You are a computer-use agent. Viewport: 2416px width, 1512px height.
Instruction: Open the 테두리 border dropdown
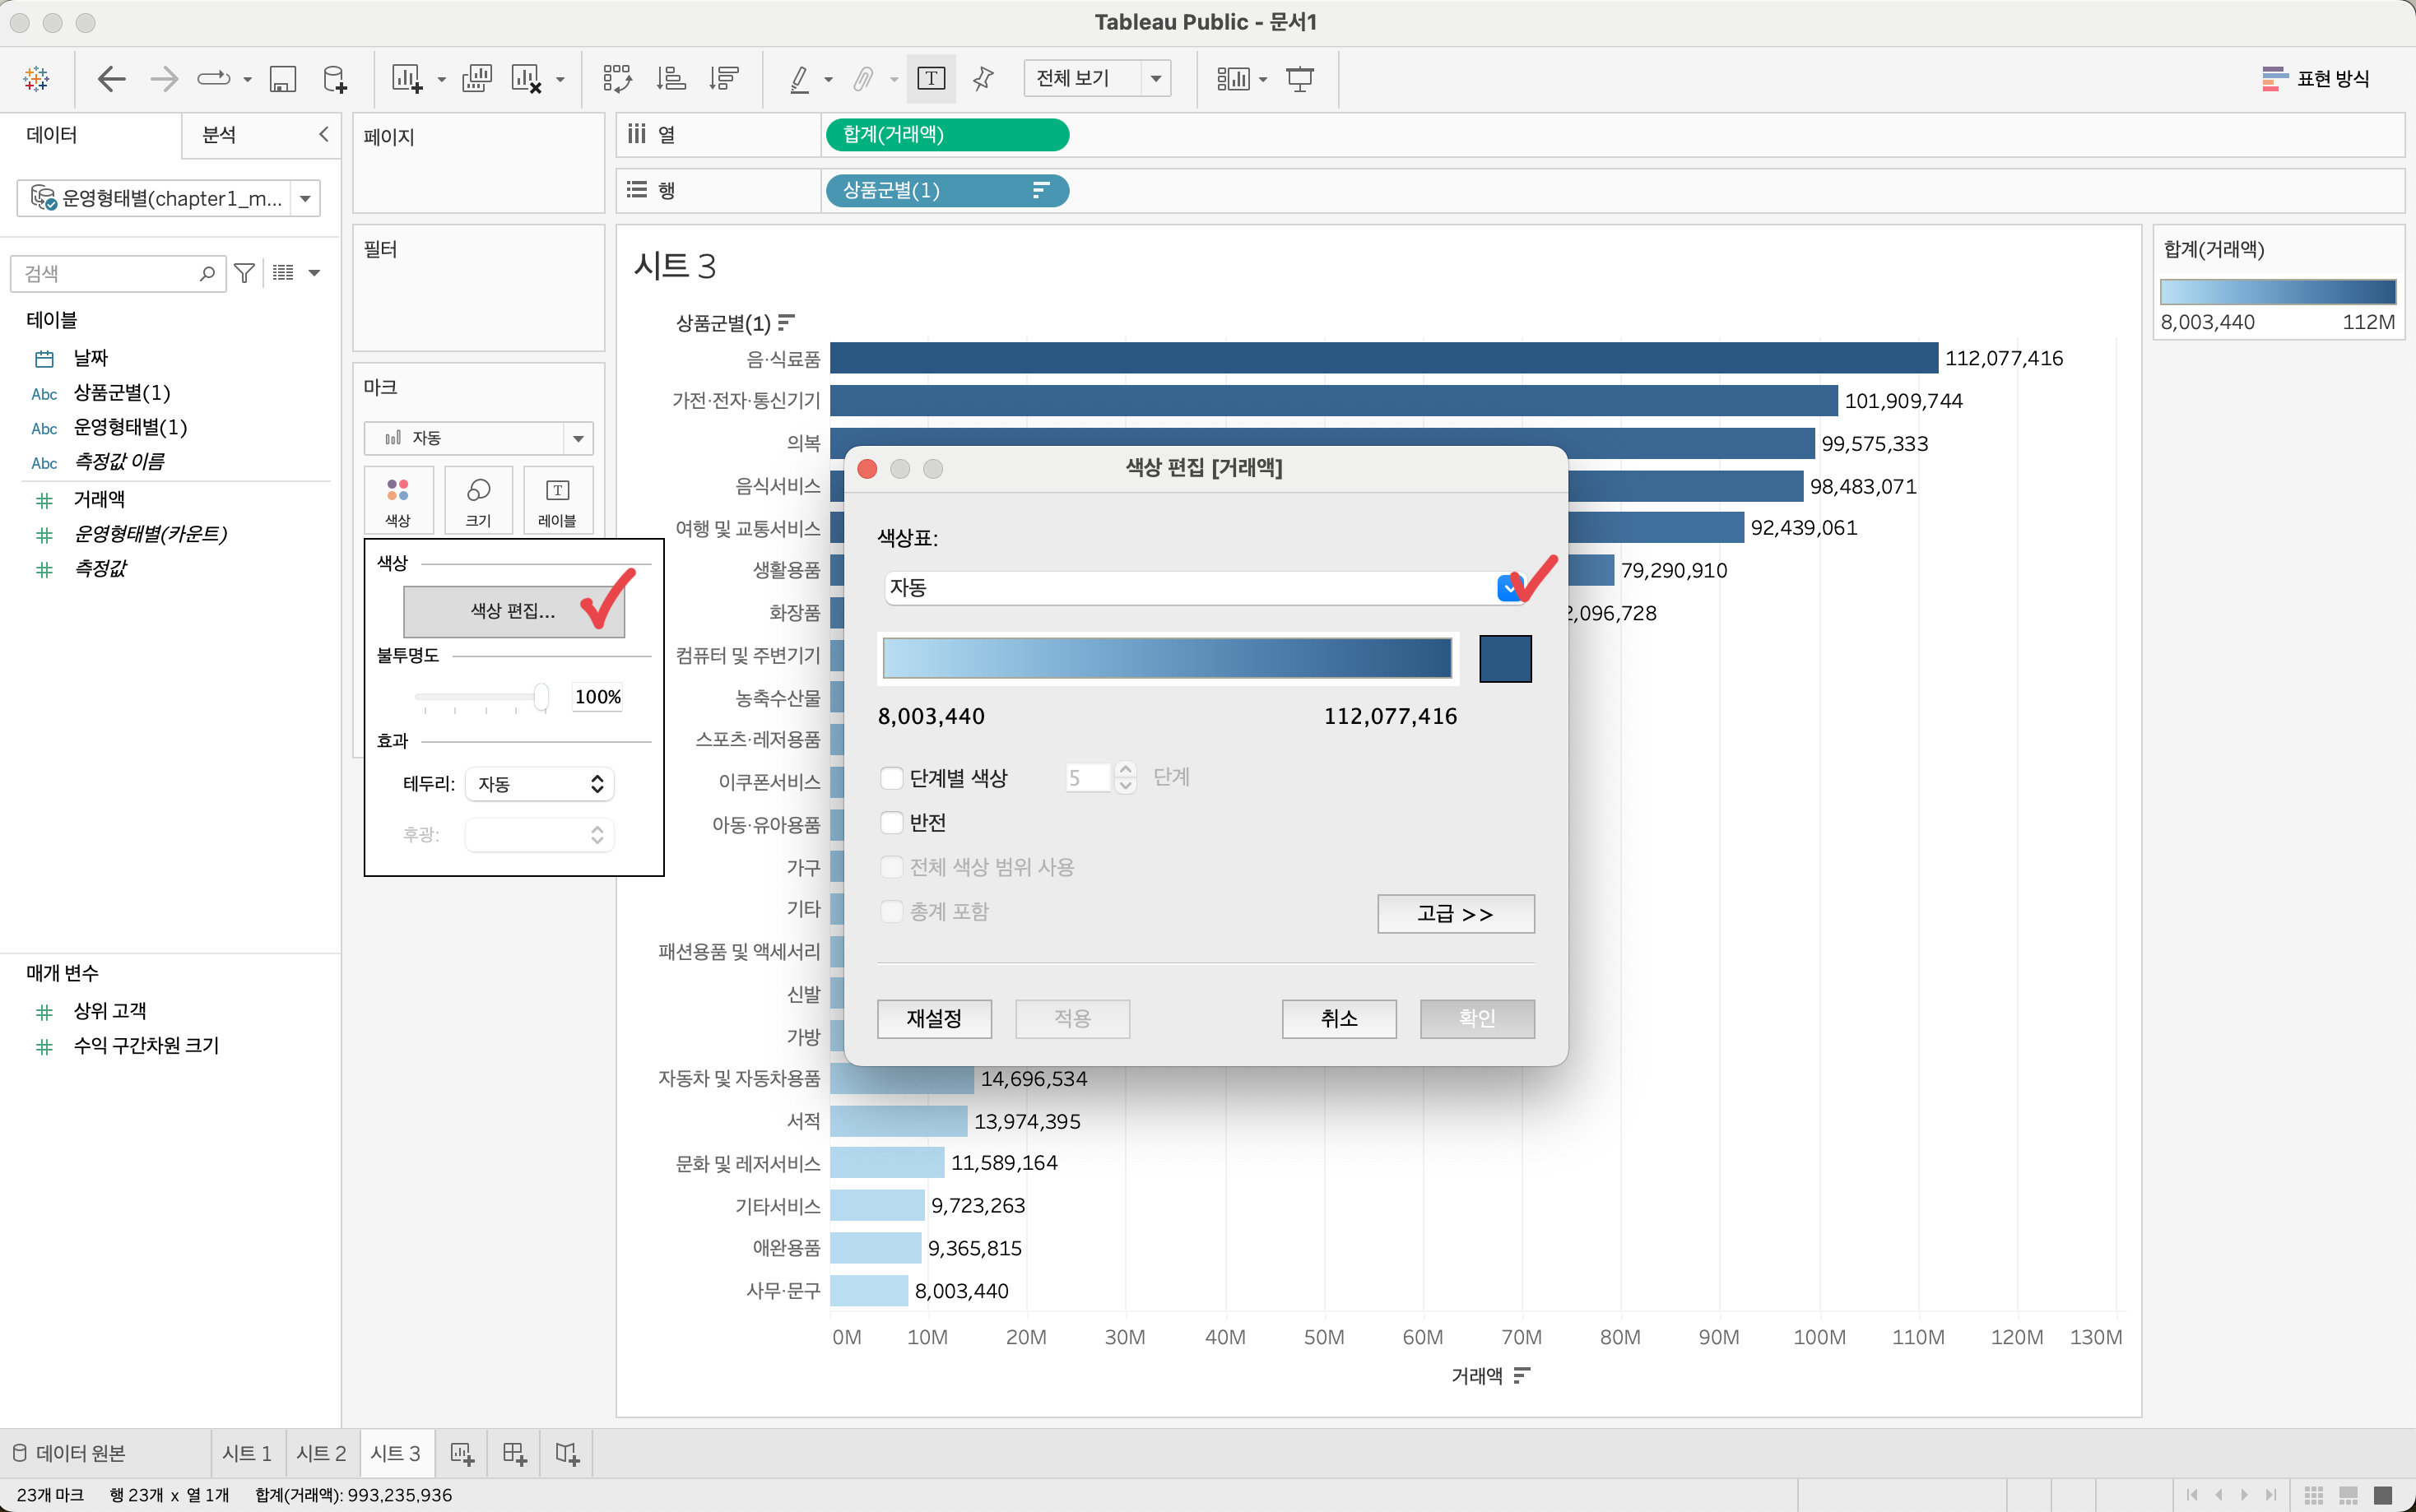(539, 784)
